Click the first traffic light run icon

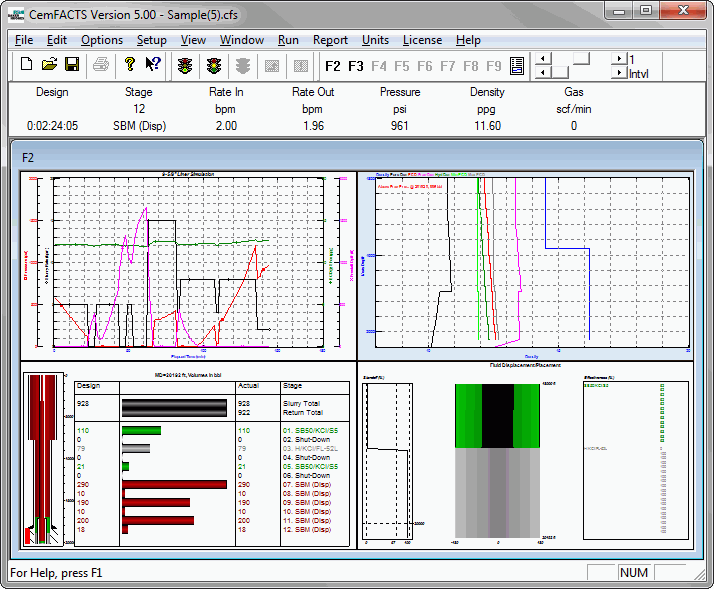click(185, 65)
